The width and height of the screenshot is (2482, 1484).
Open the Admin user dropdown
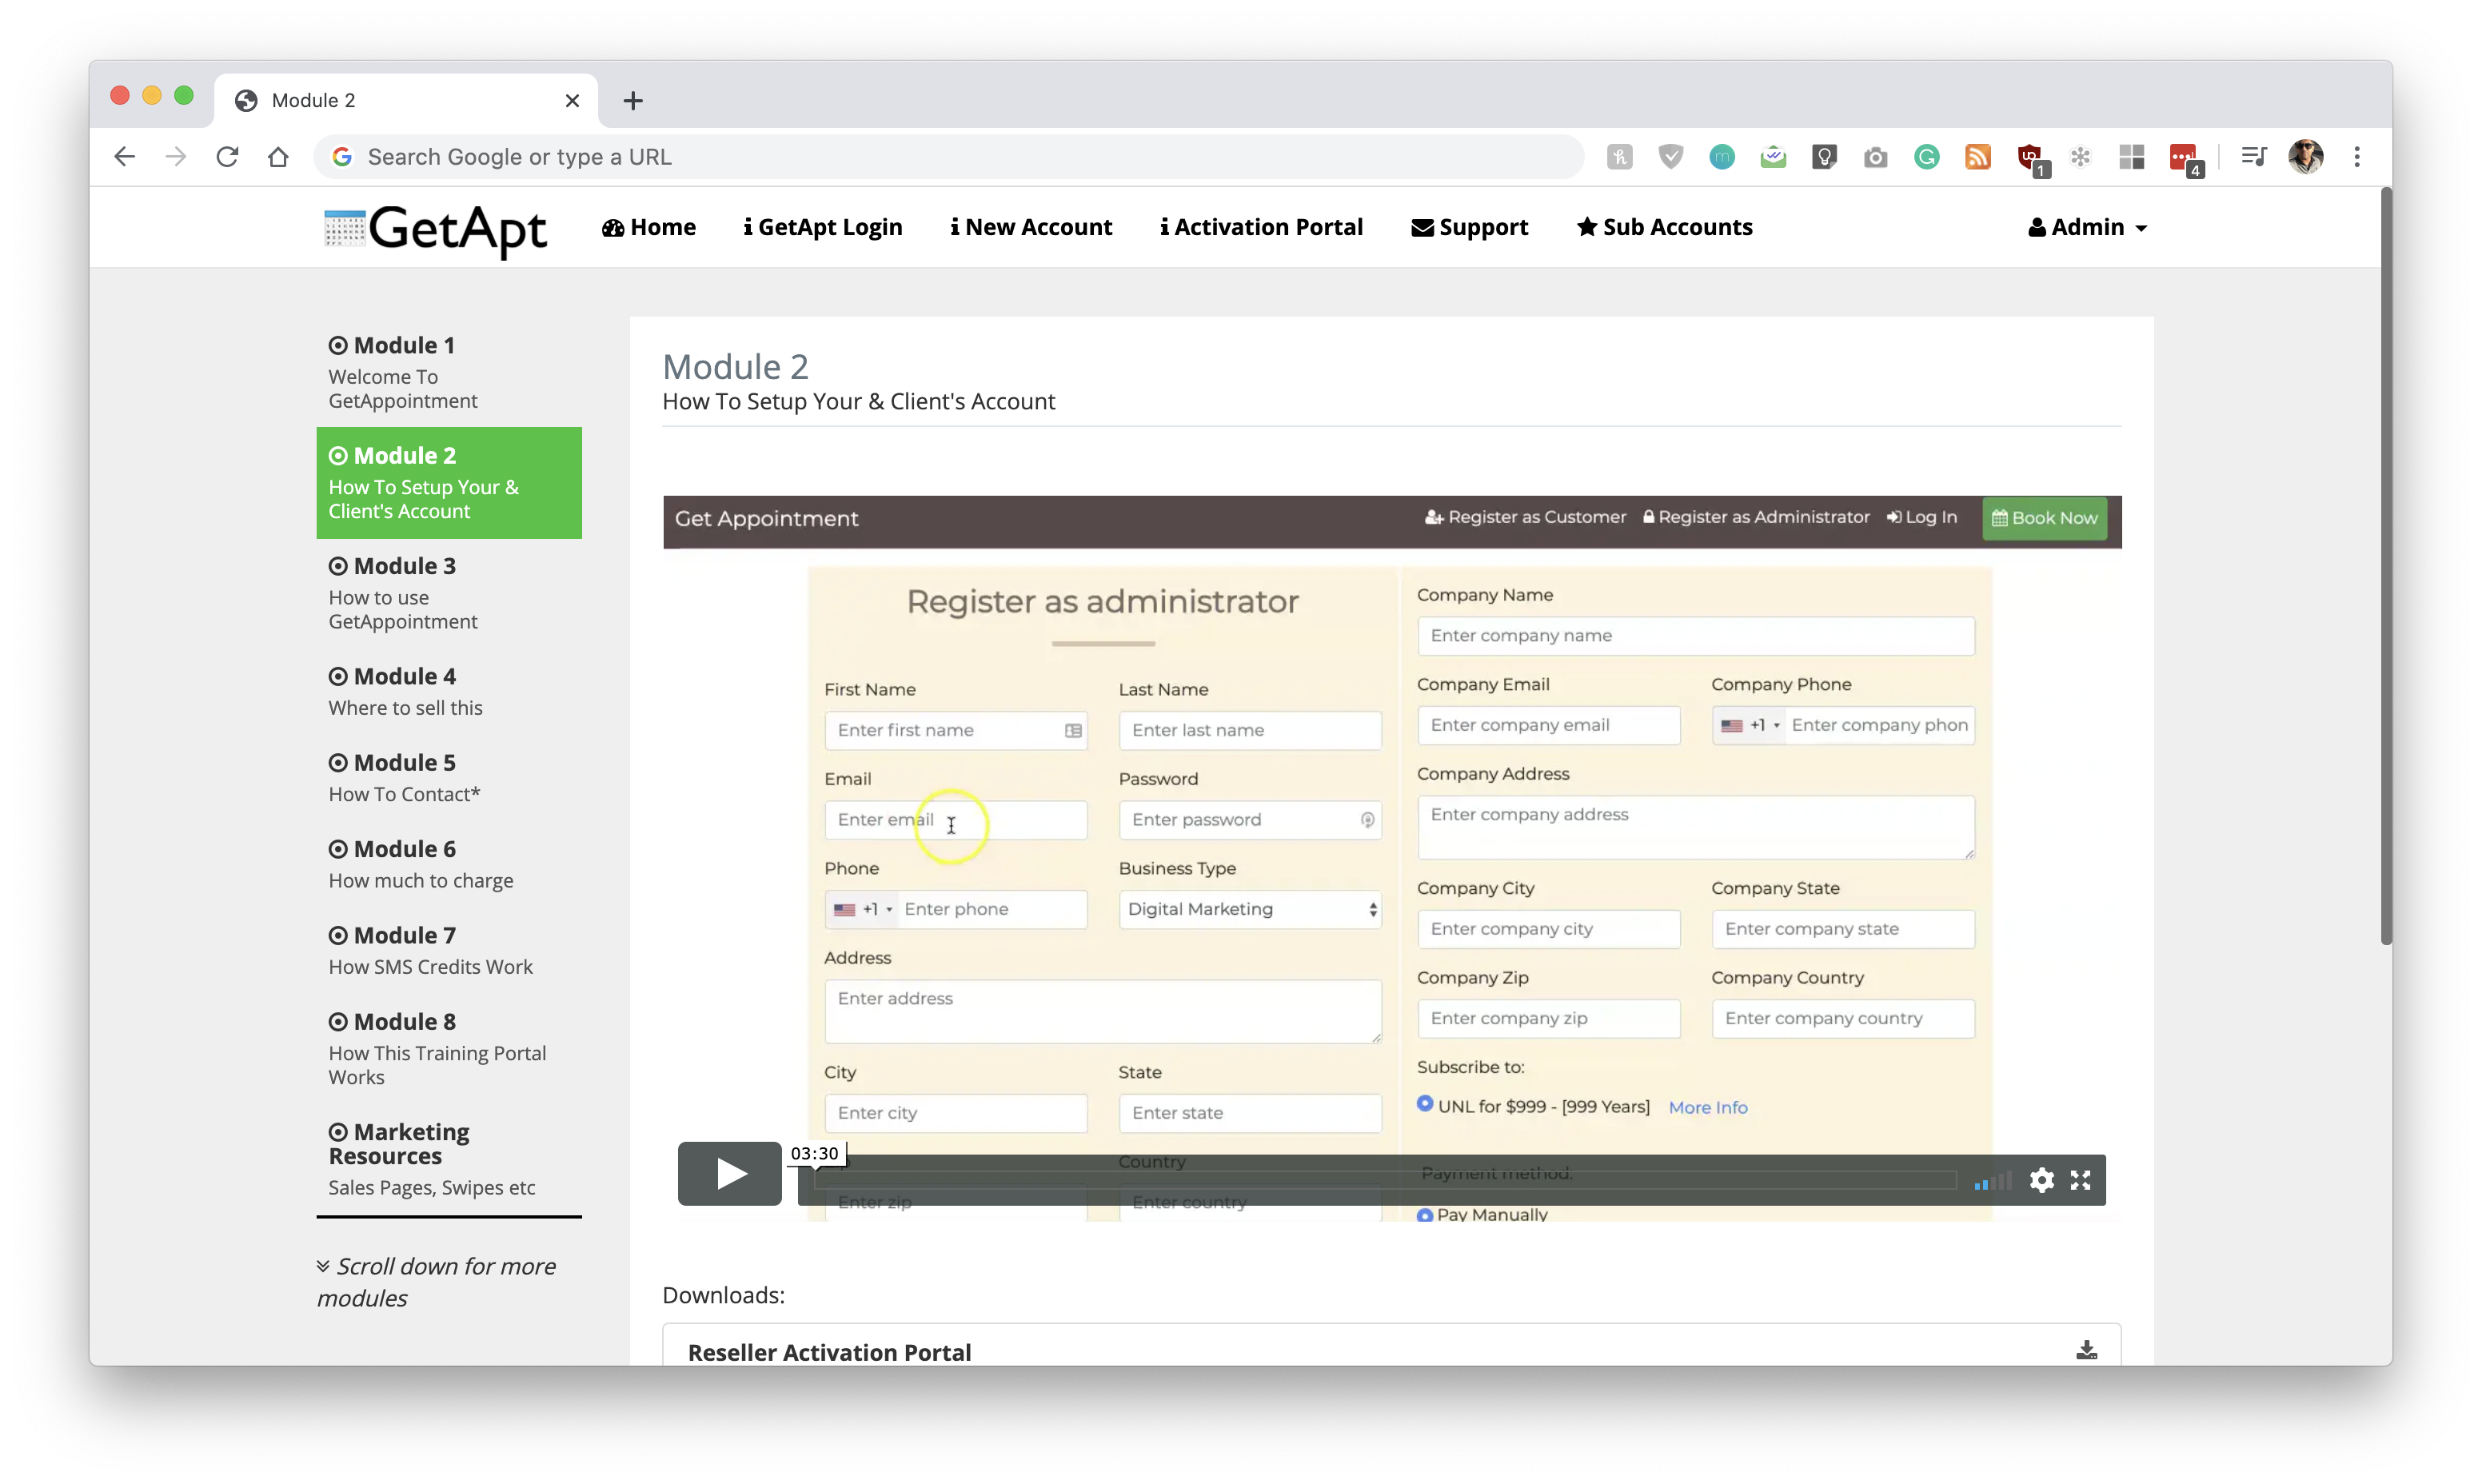2087,228
